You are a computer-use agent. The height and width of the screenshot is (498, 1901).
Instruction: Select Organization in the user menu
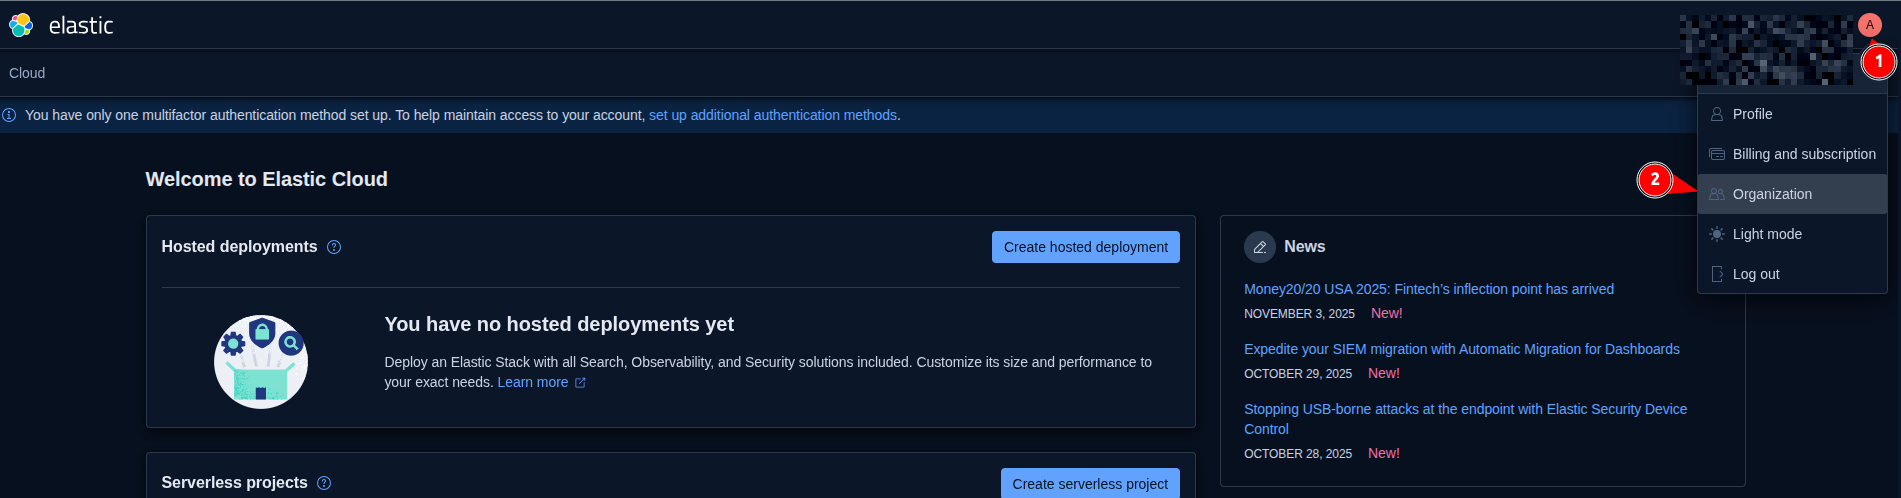pos(1792,194)
